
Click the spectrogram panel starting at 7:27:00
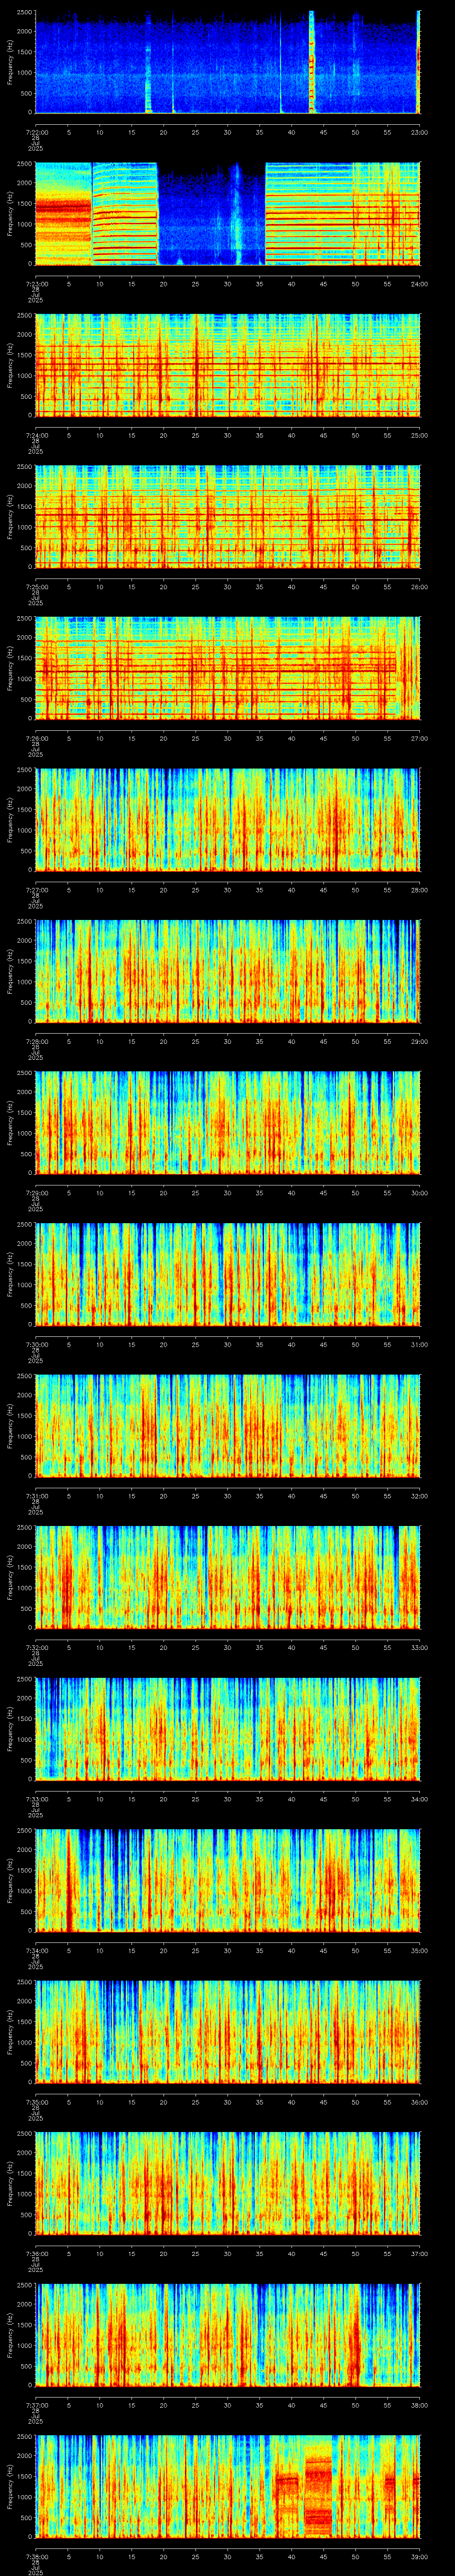tap(228, 819)
